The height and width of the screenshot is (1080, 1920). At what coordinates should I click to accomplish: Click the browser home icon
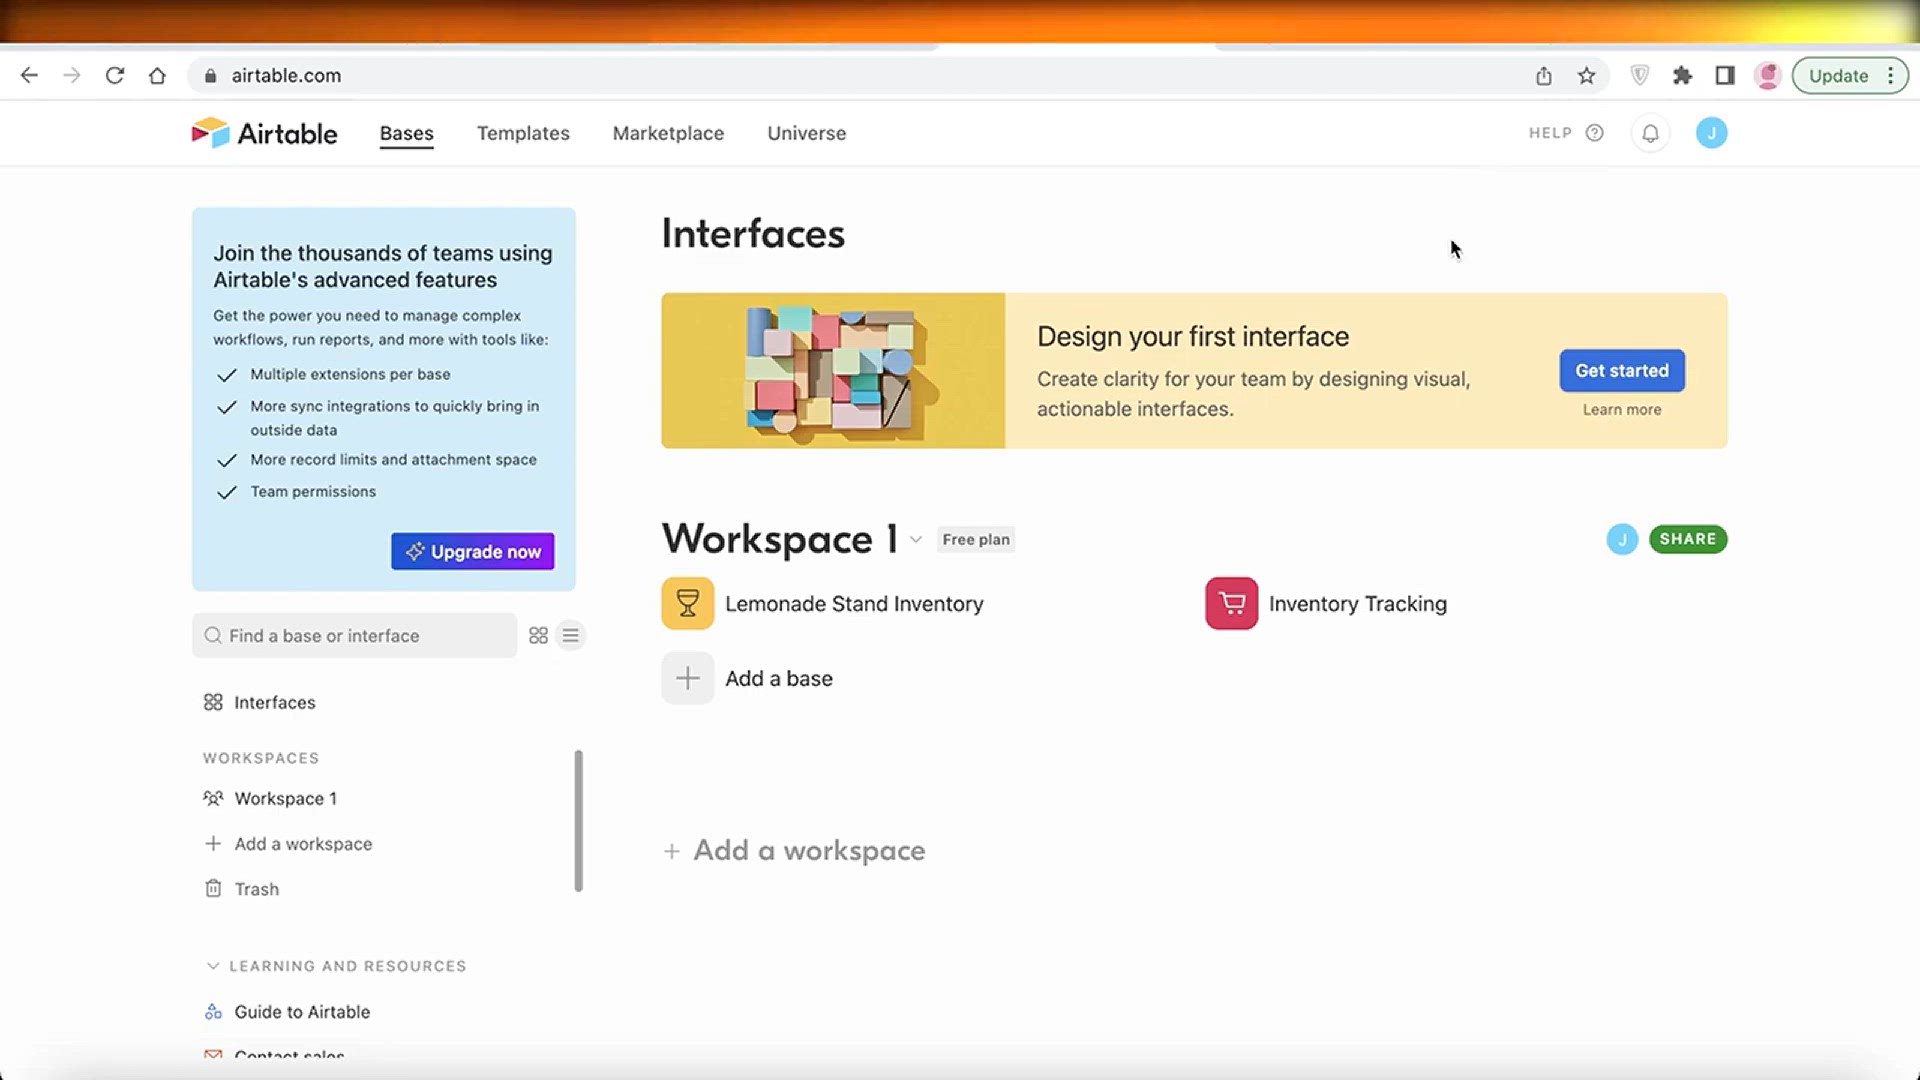pos(157,75)
